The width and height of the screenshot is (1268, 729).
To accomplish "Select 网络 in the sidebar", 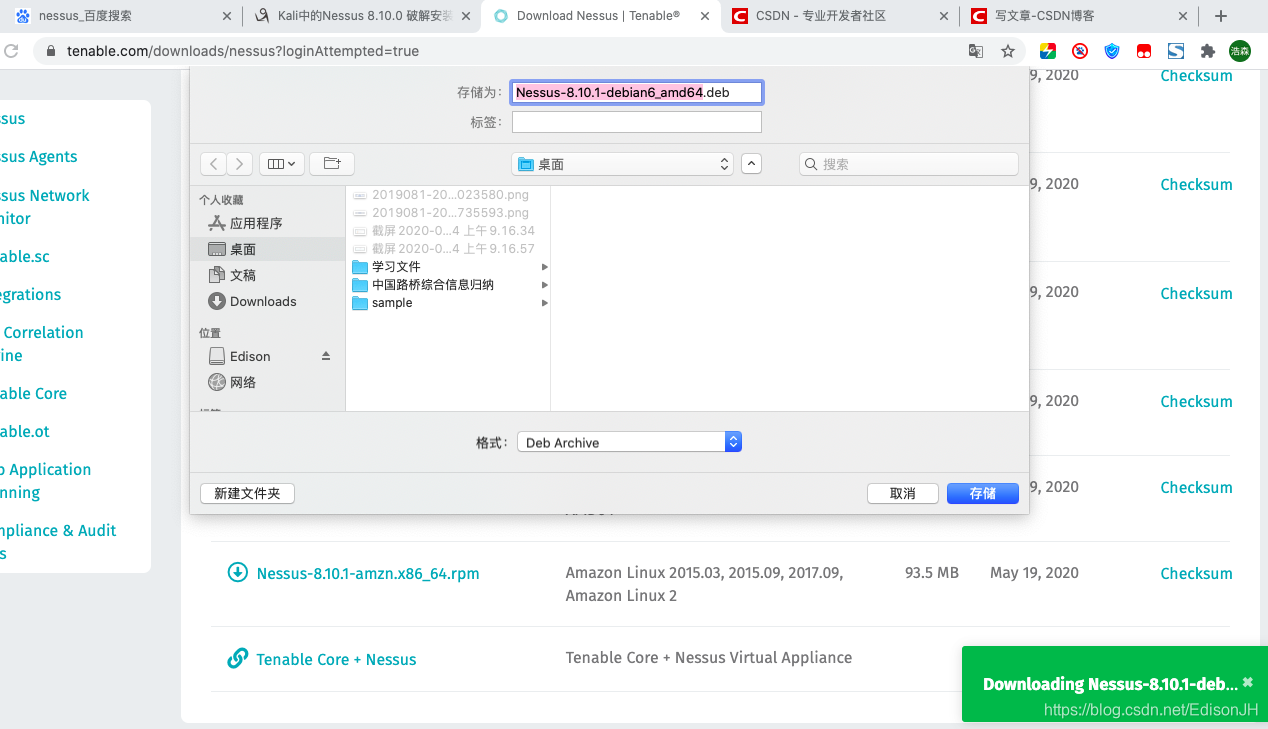I will [267, 382].
